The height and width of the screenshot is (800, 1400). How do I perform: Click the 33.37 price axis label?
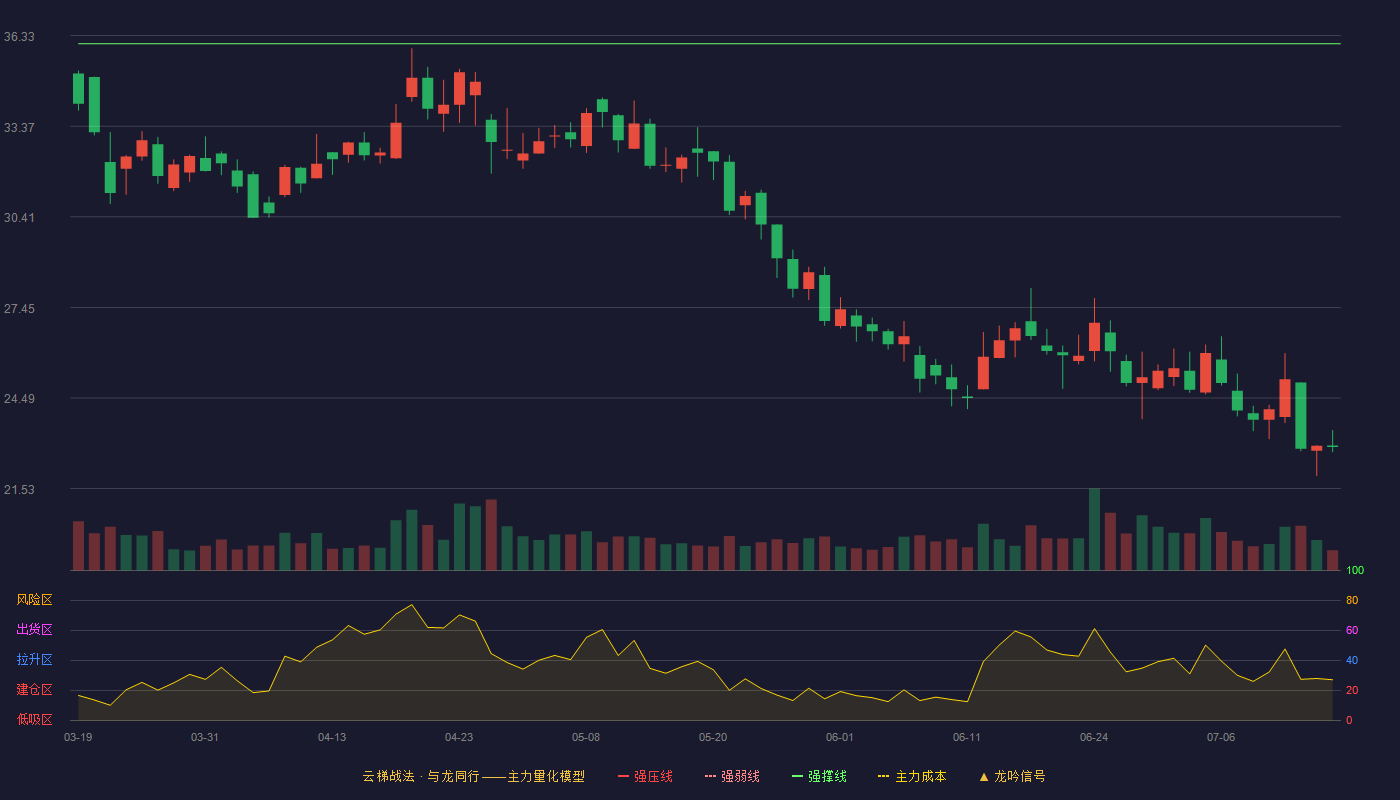tap(19, 128)
